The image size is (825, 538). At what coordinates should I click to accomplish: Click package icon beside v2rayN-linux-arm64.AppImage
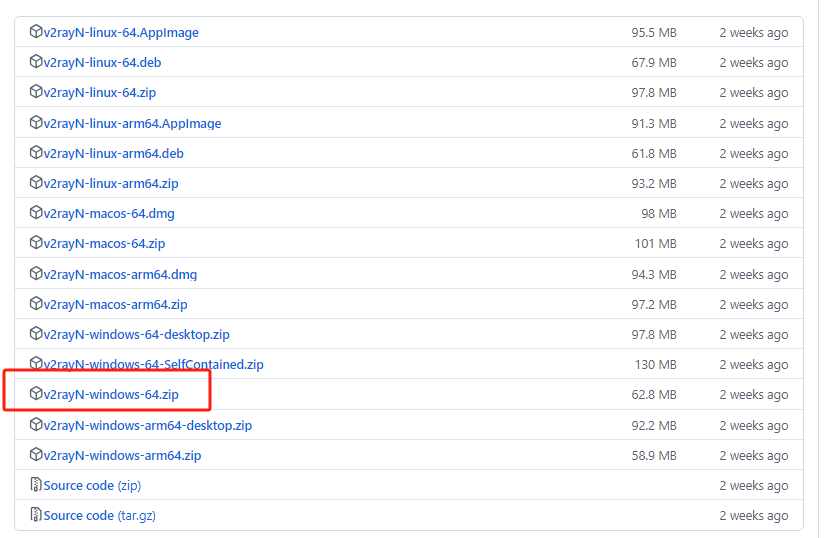pos(36,123)
